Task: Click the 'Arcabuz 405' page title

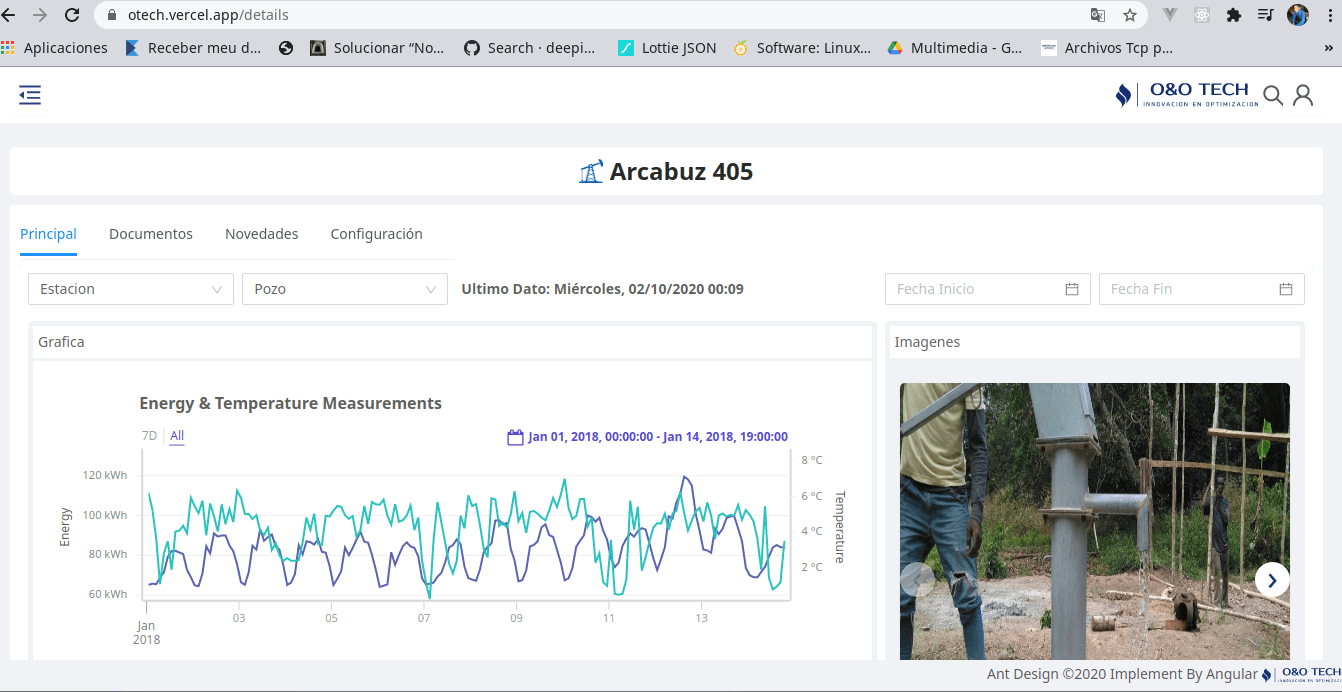Action: (681, 172)
